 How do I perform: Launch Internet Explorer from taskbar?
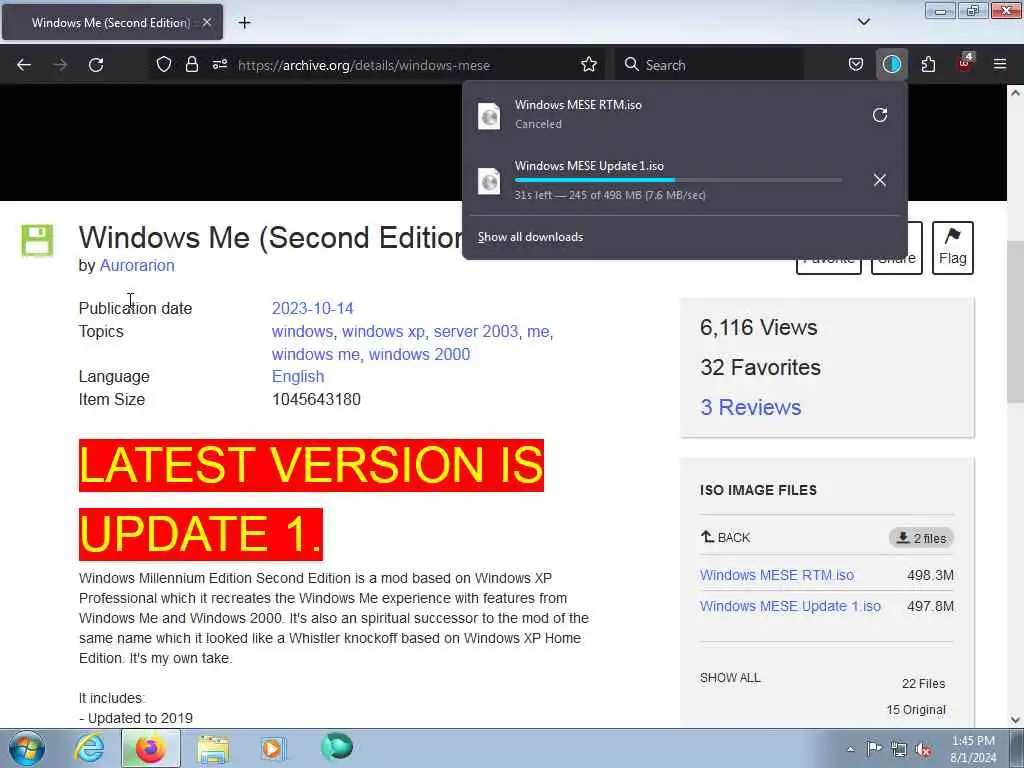[x=89, y=748]
